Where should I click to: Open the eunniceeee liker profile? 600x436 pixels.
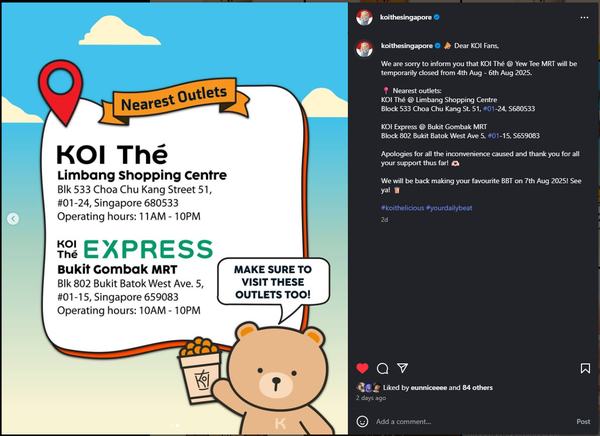[429, 387]
